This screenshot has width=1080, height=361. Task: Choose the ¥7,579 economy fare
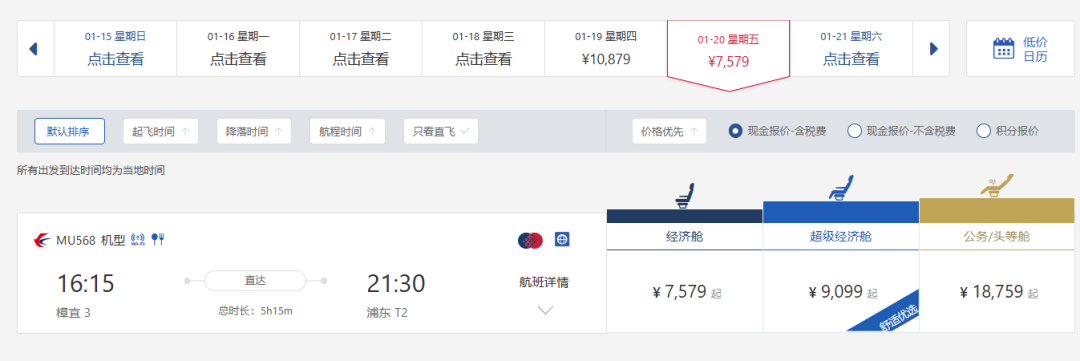tap(685, 292)
